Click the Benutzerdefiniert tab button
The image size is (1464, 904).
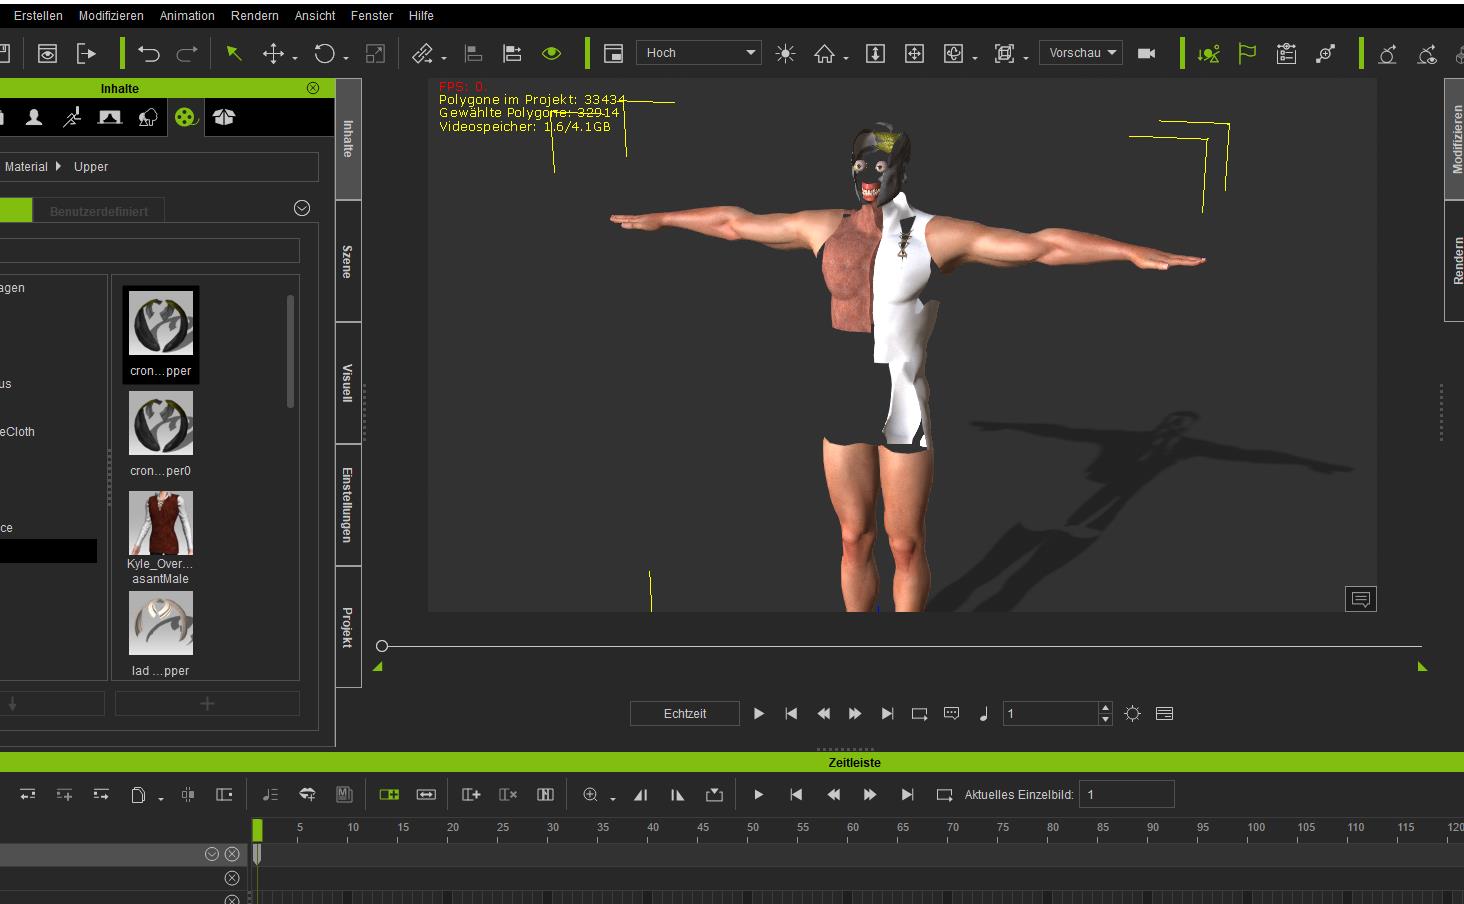coord(99,211)
